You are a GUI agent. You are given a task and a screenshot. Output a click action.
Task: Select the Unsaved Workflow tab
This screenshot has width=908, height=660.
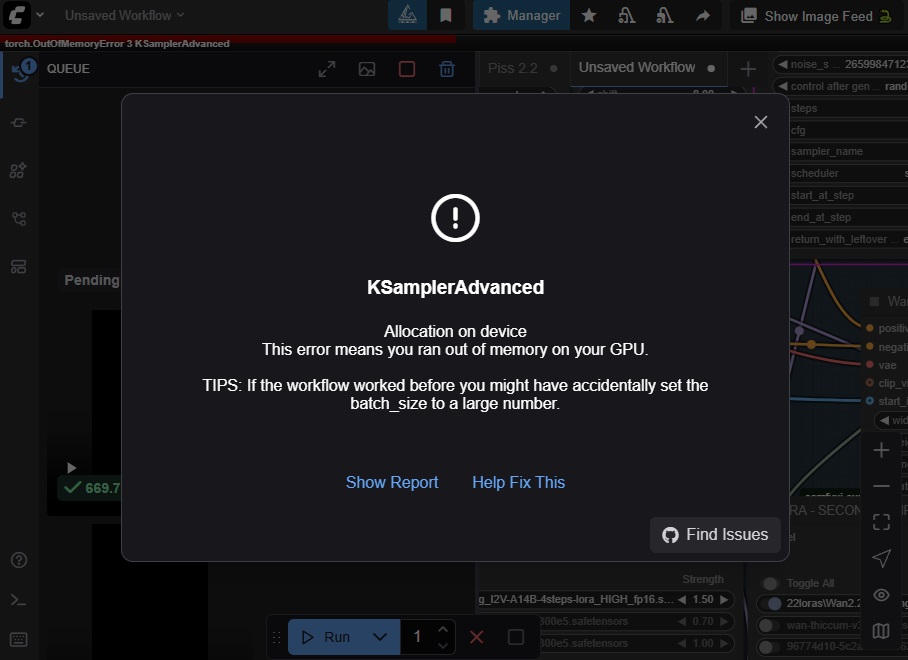(x=637, y=67)
